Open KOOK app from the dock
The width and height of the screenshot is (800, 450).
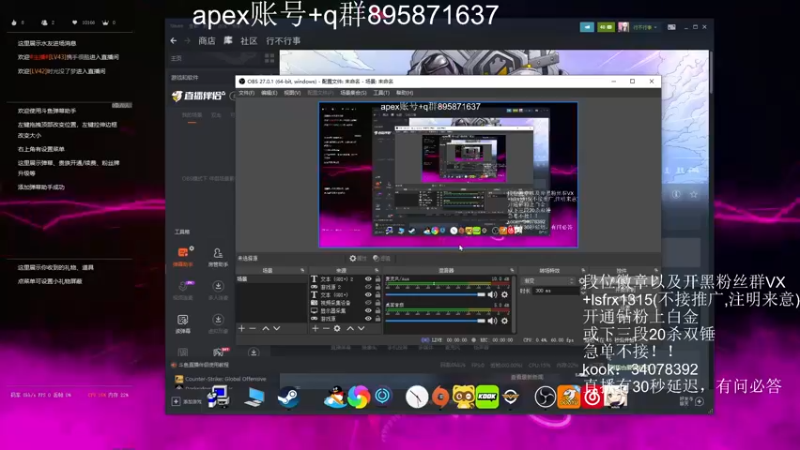[x=487, y=397]
